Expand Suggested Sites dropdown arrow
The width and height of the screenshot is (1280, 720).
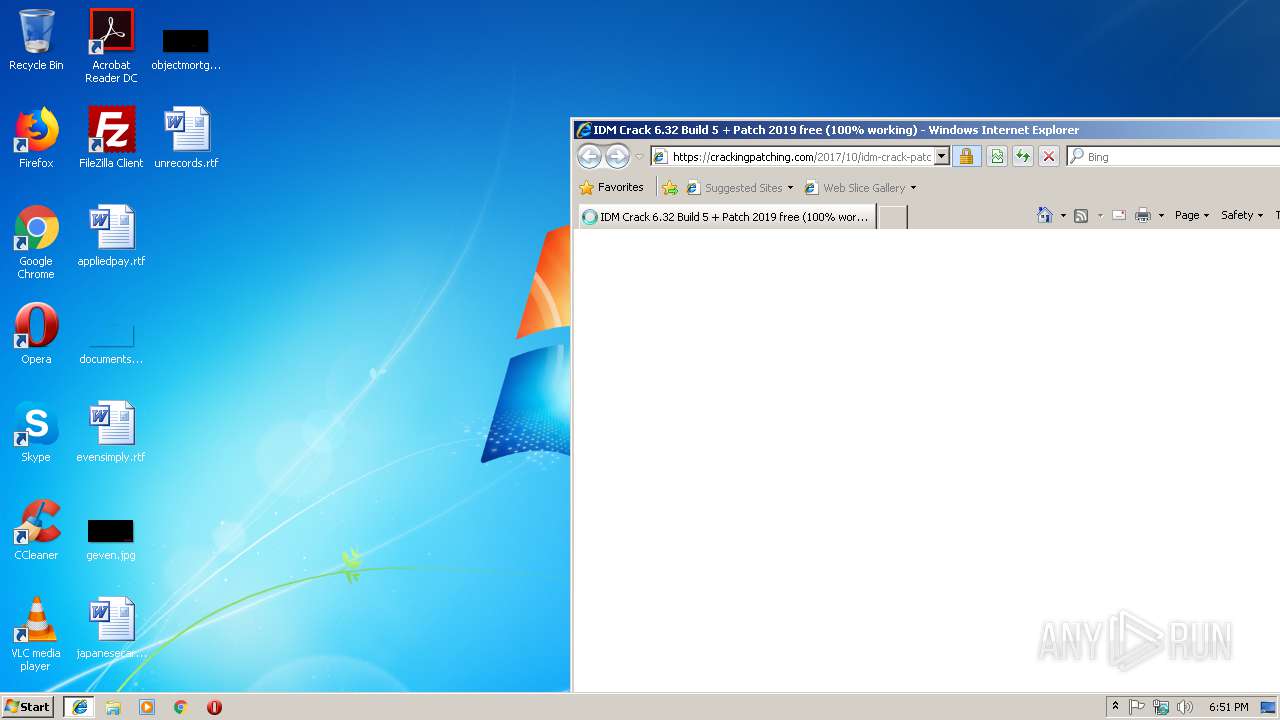pos(790,188)
